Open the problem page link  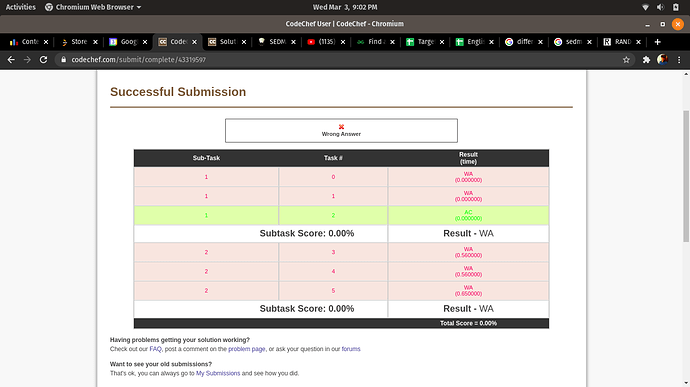tap(247, 349)
